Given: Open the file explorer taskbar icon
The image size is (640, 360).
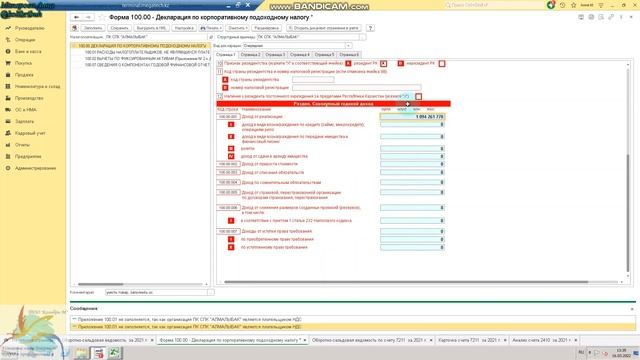Looking at the screenshot, I should click(x=81, y=353).
